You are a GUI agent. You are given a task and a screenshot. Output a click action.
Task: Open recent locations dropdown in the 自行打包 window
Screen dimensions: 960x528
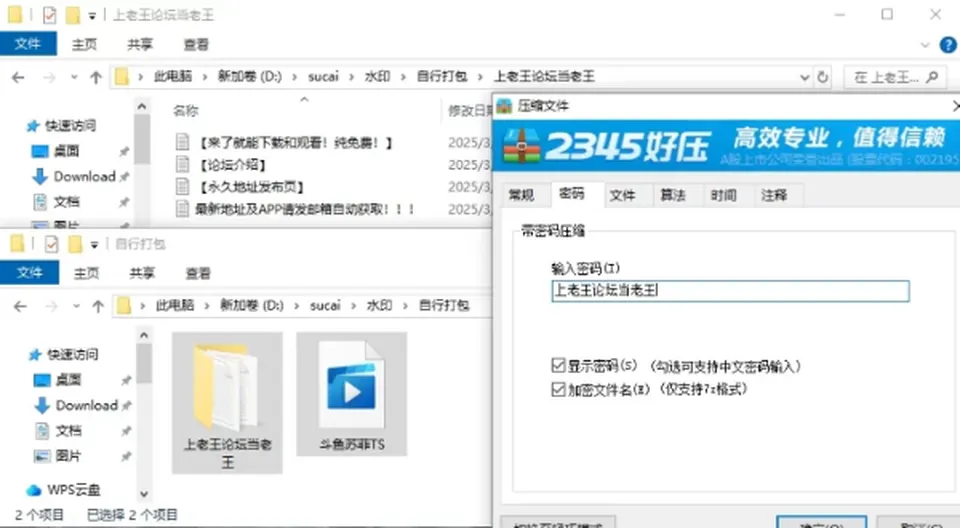click(x=77, y=306)
